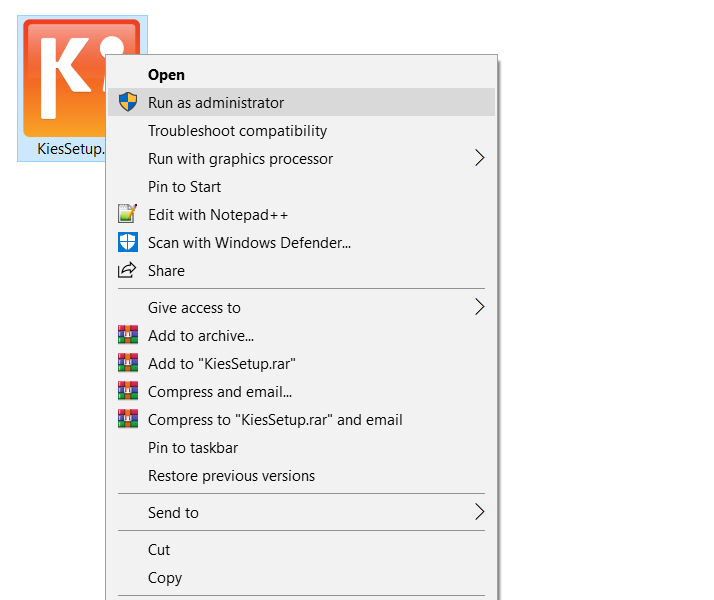Choose Edit with Notepad++

click(301, 214)
